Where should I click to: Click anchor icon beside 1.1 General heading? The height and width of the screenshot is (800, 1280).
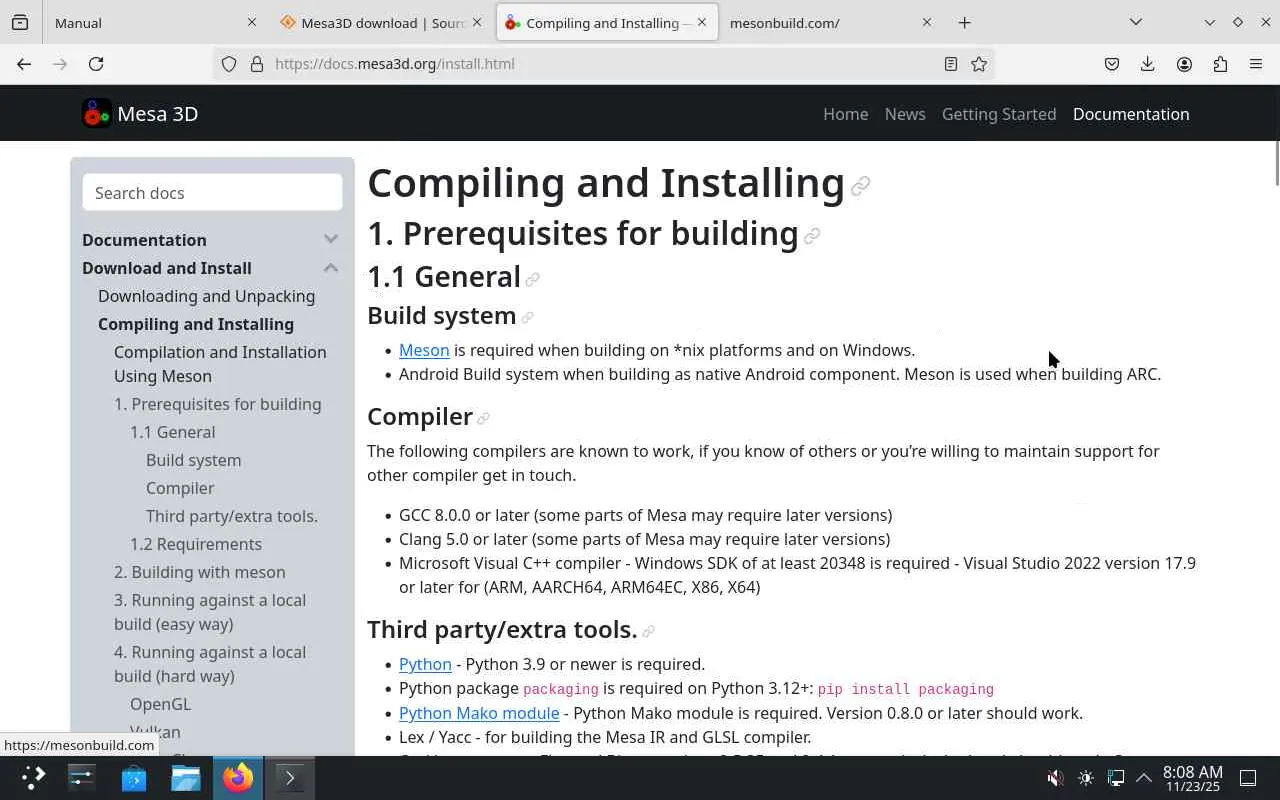pyautogui.click(x=533, y=279)
